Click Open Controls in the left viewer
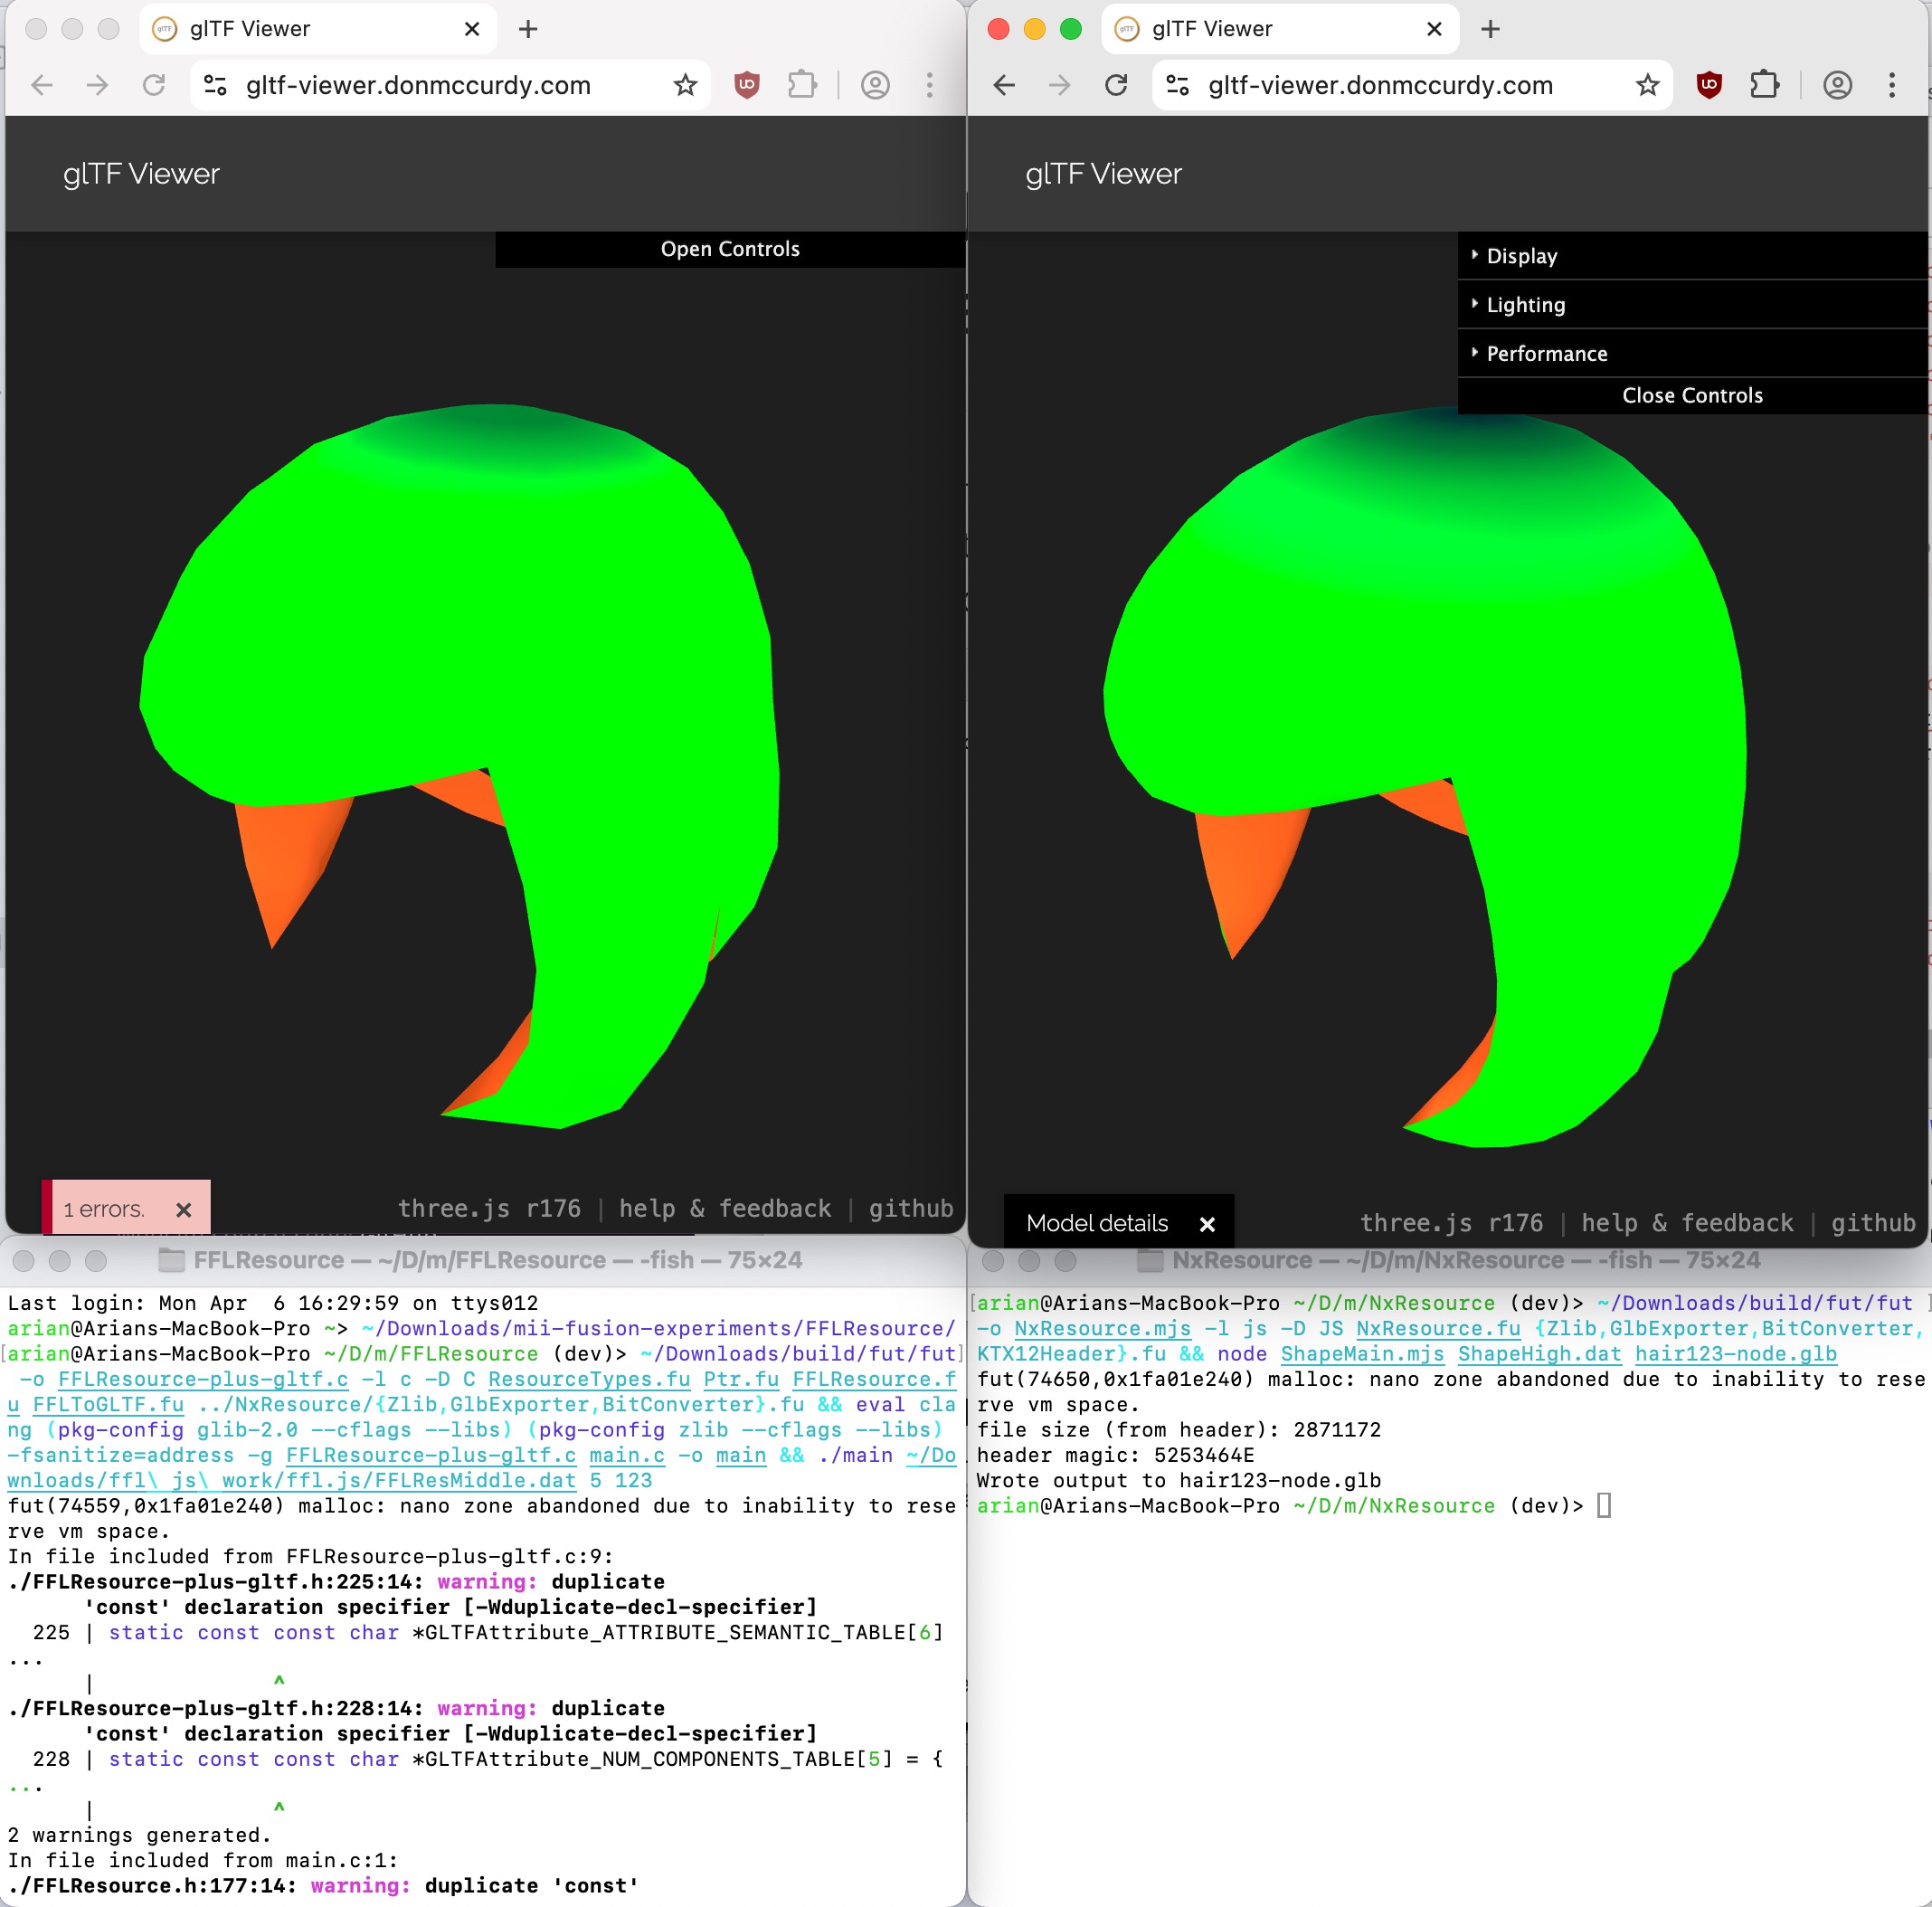The height and width of the screenshot is (1907, 1932). click(x=730, y=249)
